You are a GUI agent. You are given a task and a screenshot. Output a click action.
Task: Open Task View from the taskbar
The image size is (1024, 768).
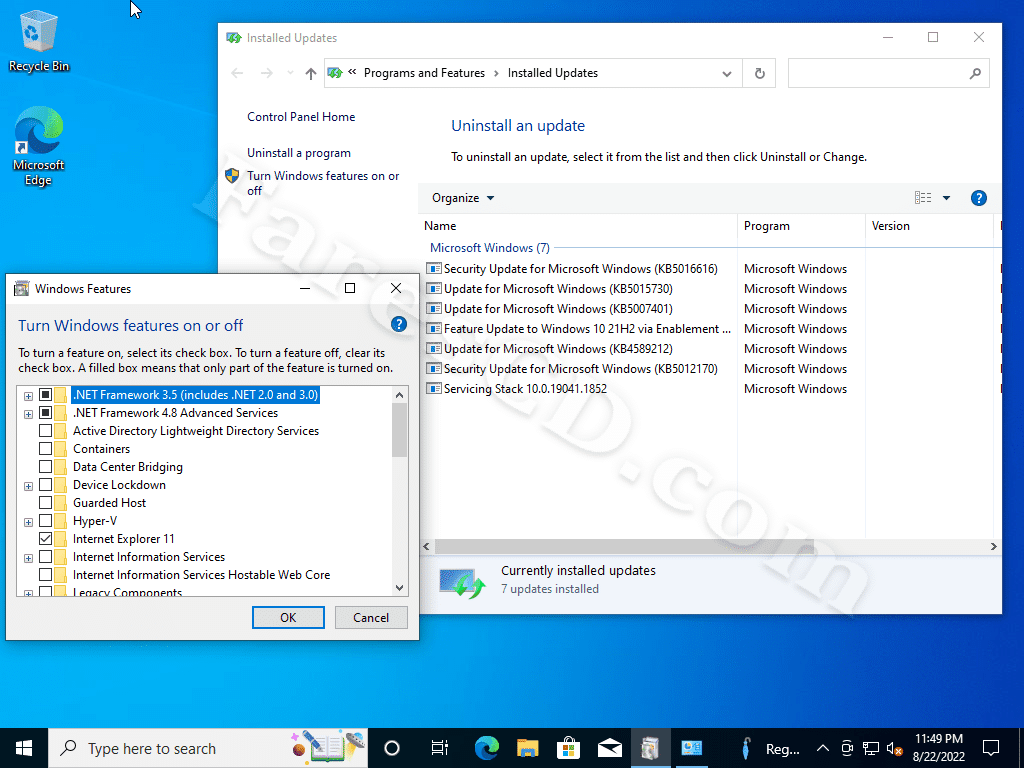point(440,748)
